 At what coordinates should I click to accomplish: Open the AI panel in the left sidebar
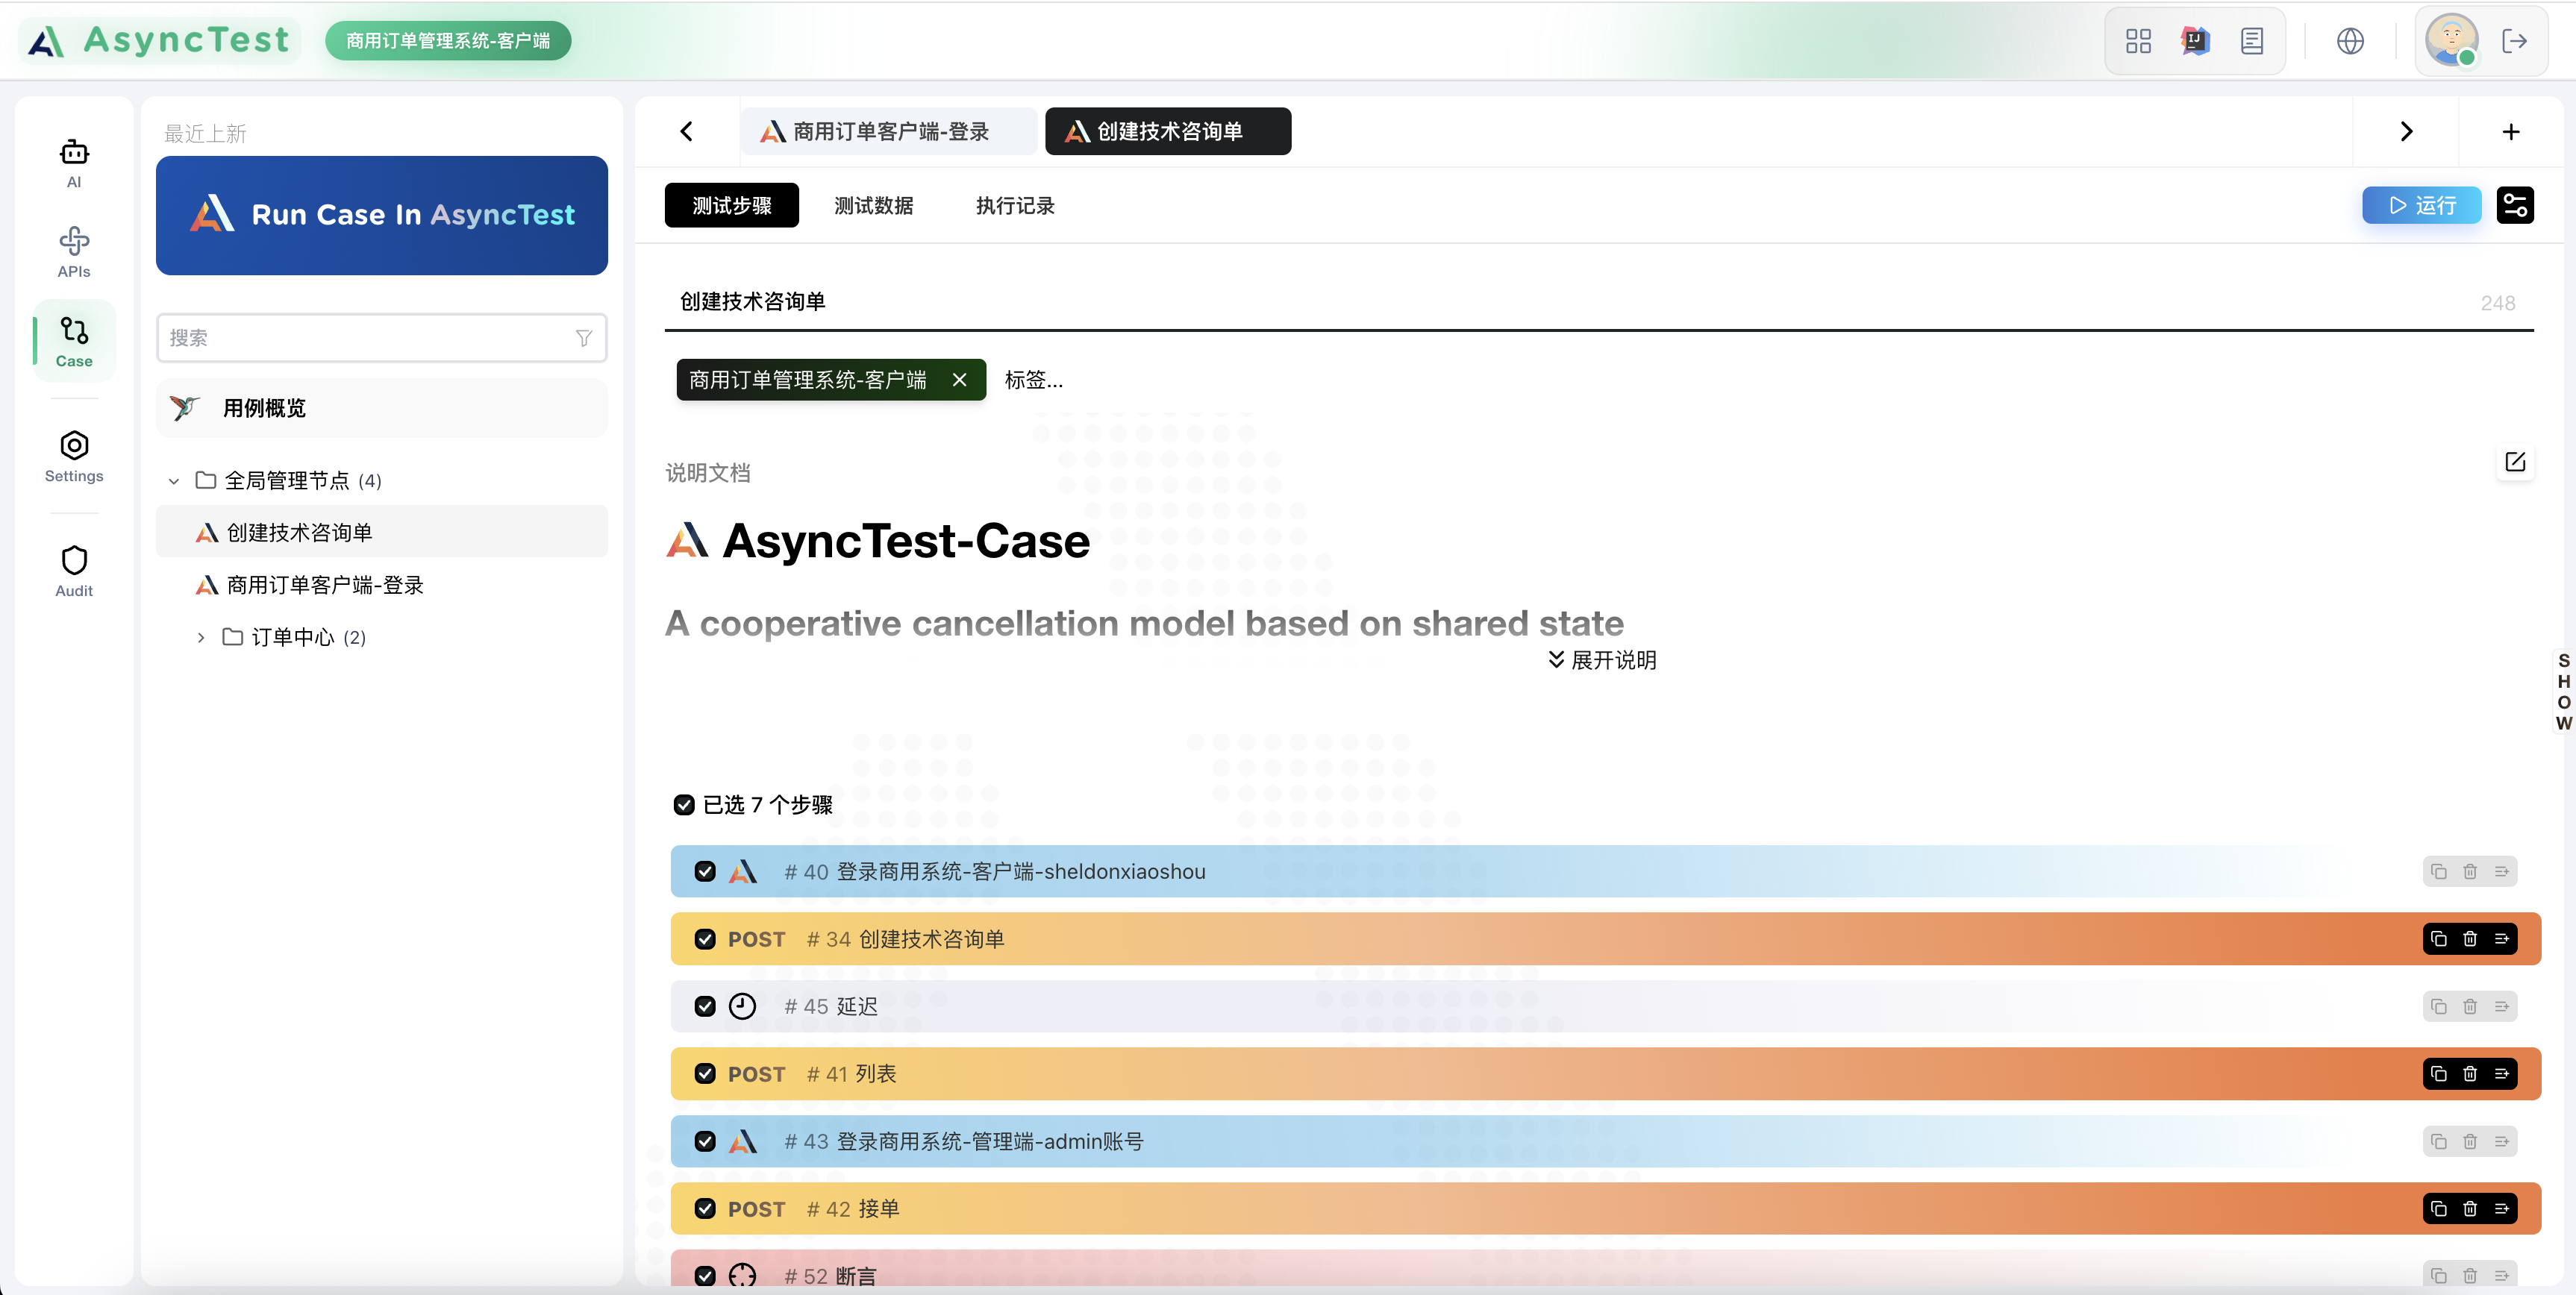click(x=73, y=163)
